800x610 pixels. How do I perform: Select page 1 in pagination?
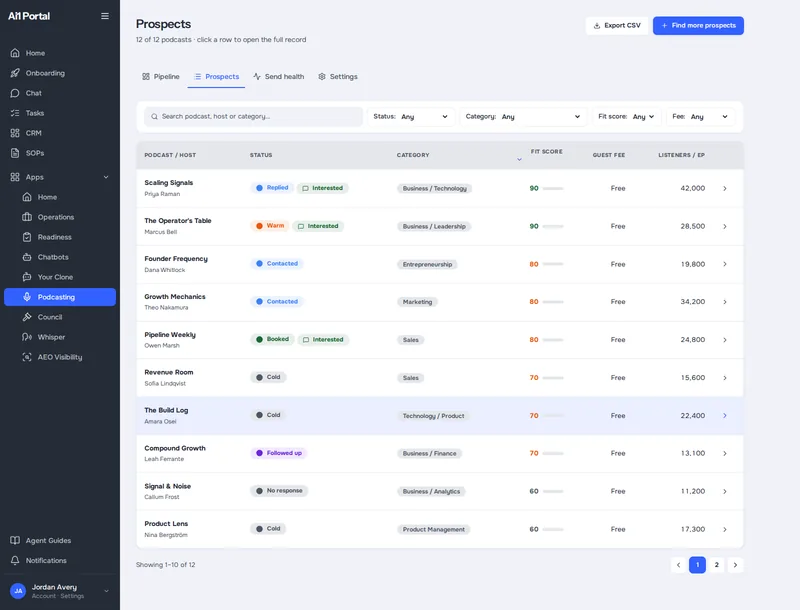pos(697,565)
